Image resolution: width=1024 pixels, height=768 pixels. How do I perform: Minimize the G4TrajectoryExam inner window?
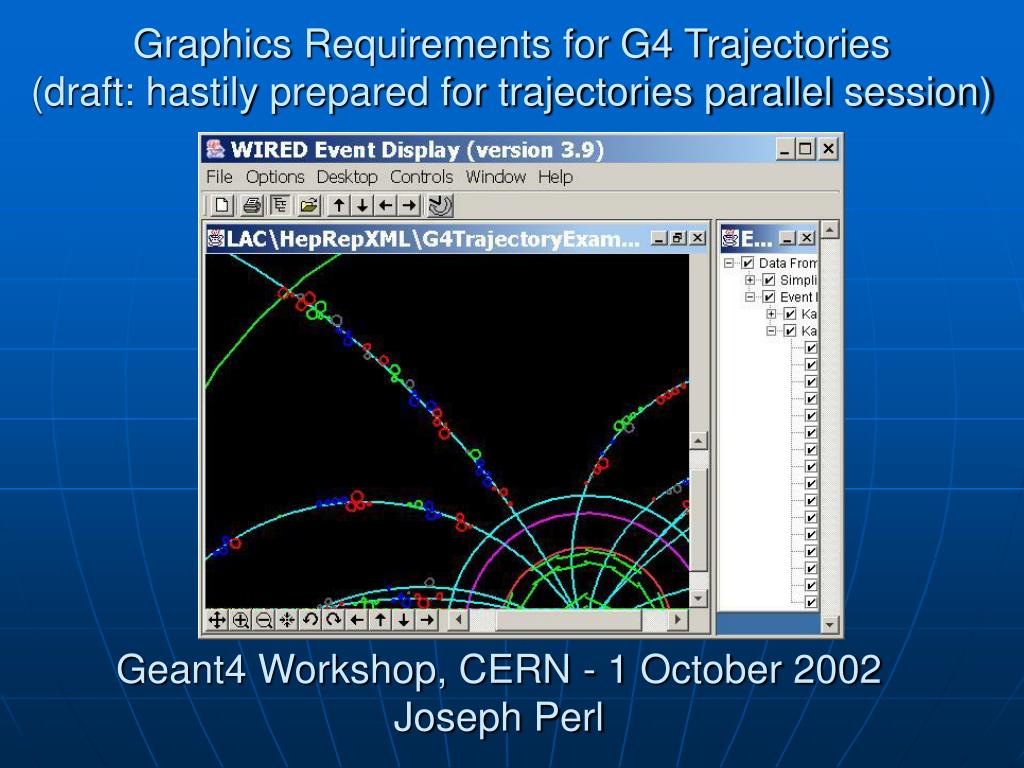[660, 238]
